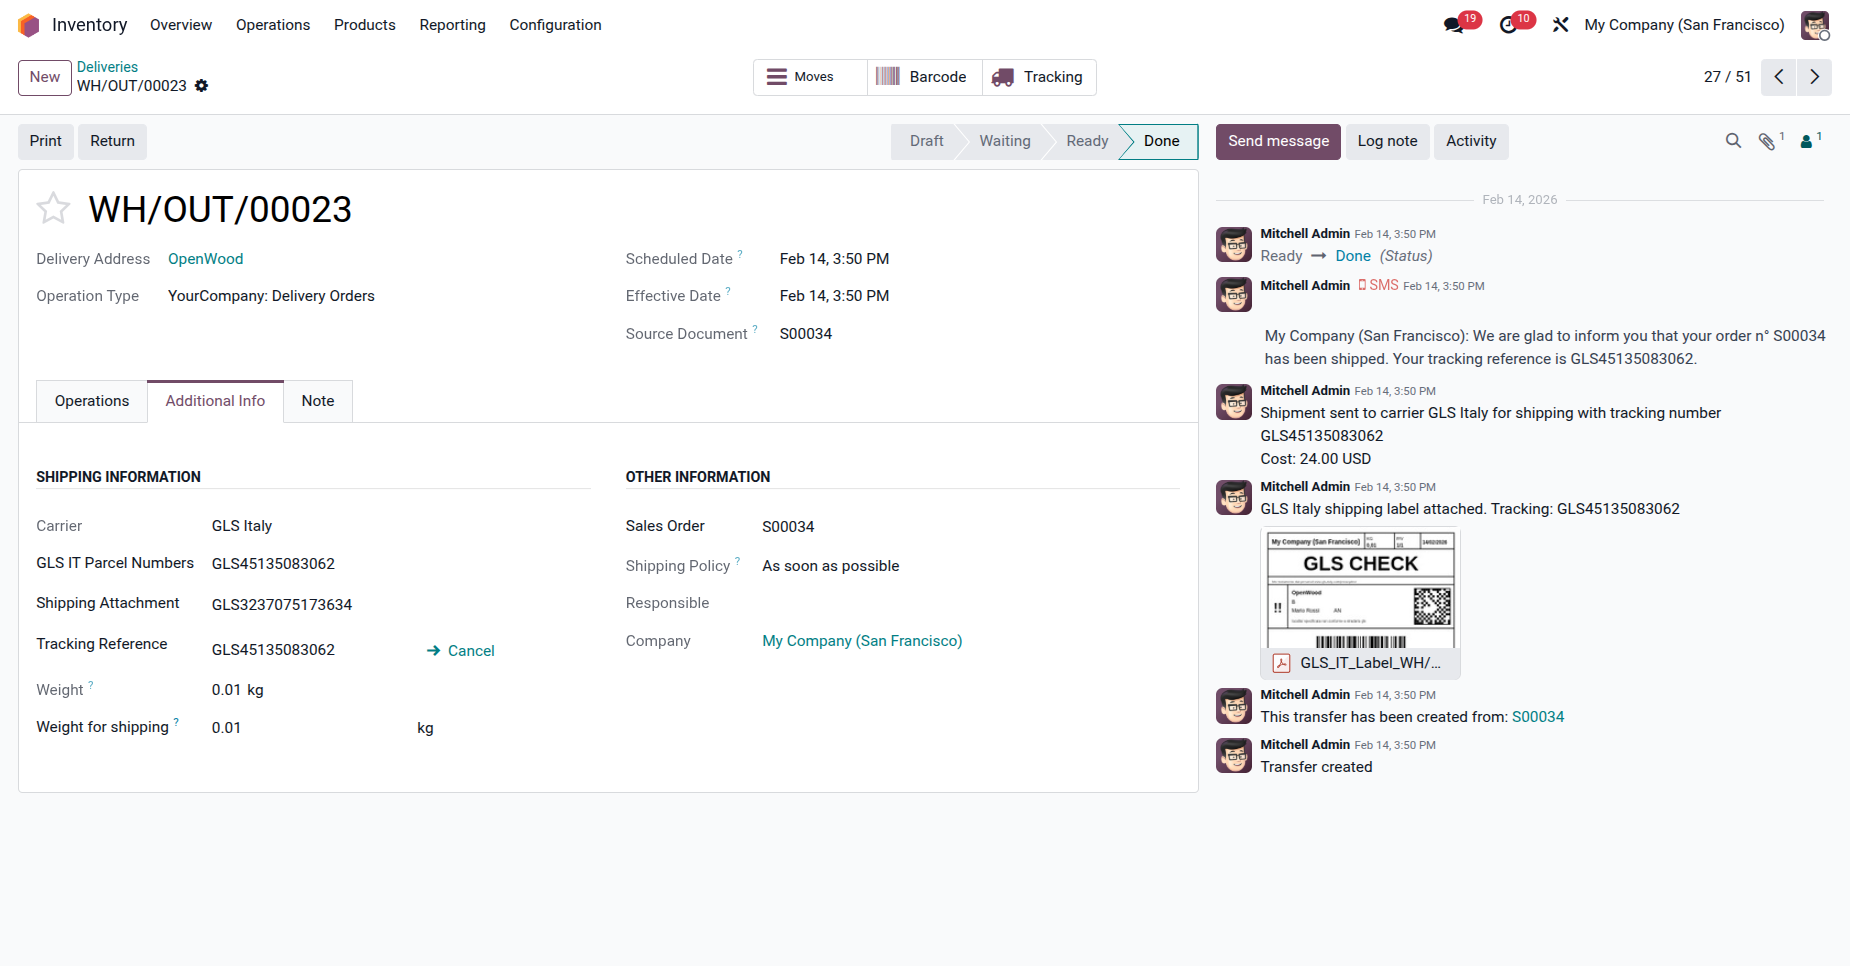The image size is (1850, 966).
Task: Search messages with the magnifier icon
Action: pyautogui.click(x=1733, y=141)
